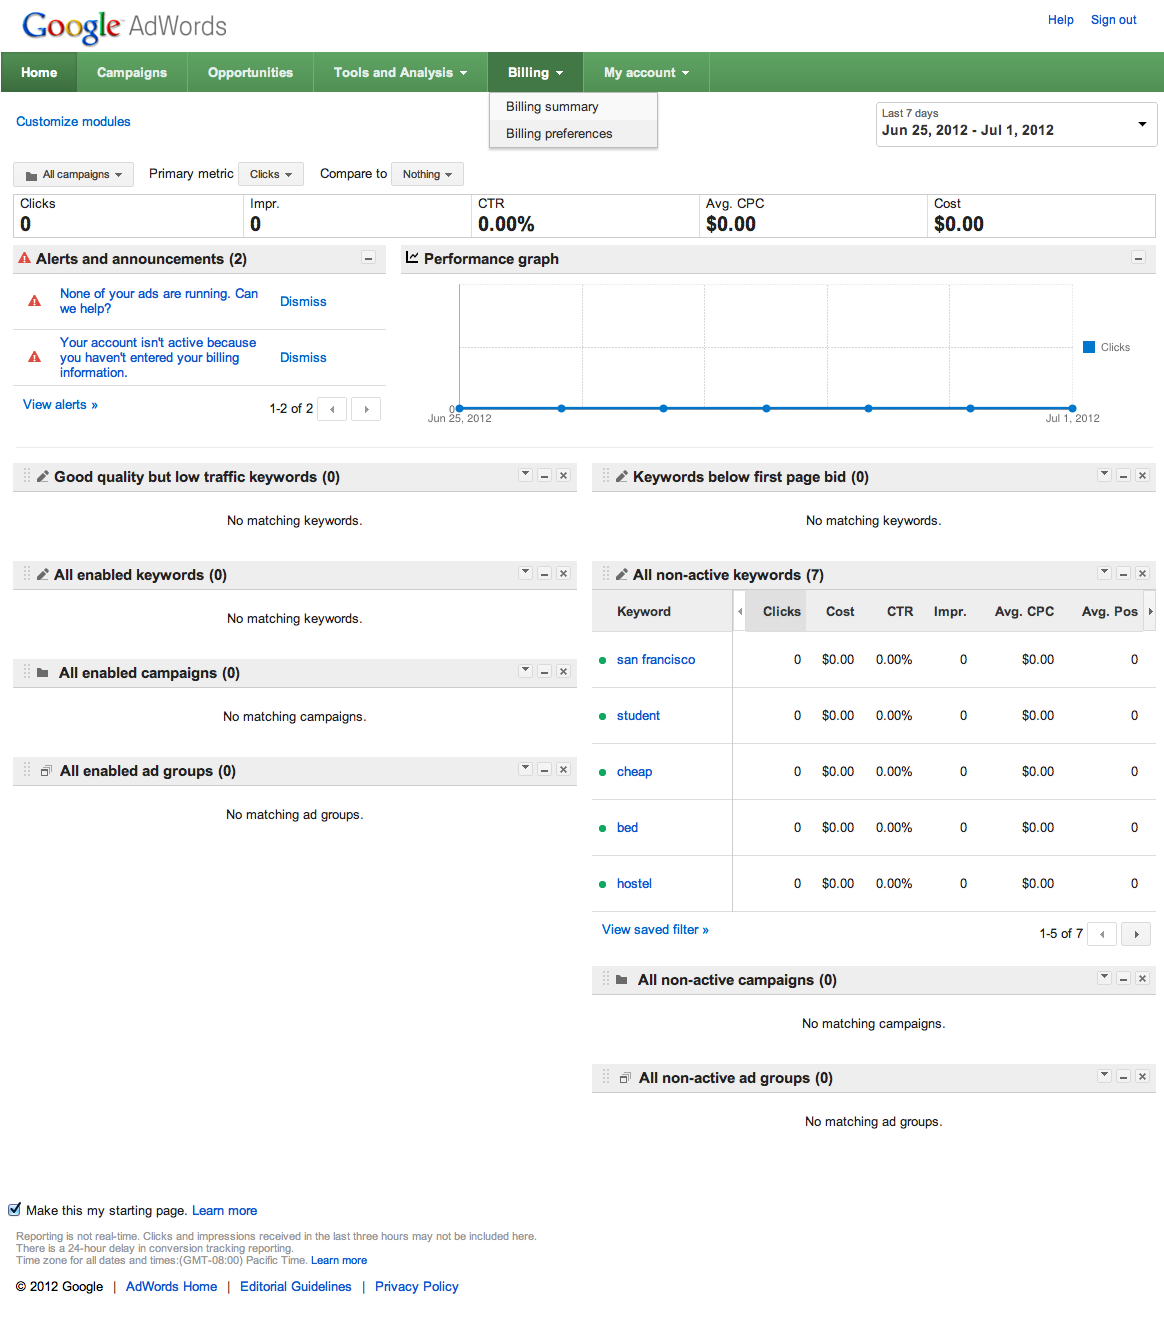
Task: Sort table by Avg. CPC column
Action: click(1024, 612)
